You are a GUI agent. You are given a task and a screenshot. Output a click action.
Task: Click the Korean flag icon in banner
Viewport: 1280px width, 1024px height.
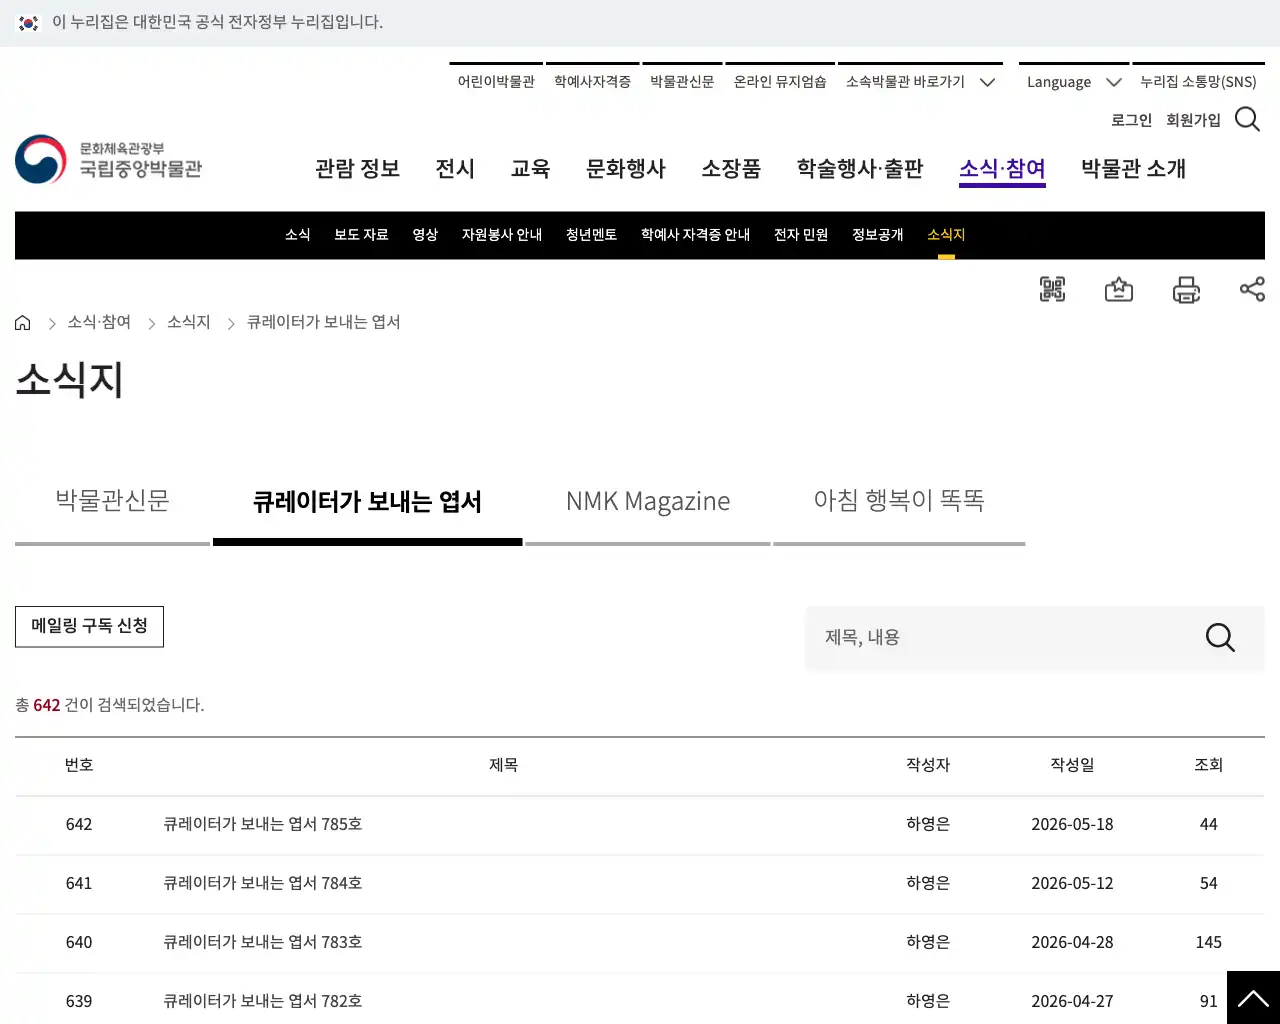pyautogui.click(x=29, y=22)
